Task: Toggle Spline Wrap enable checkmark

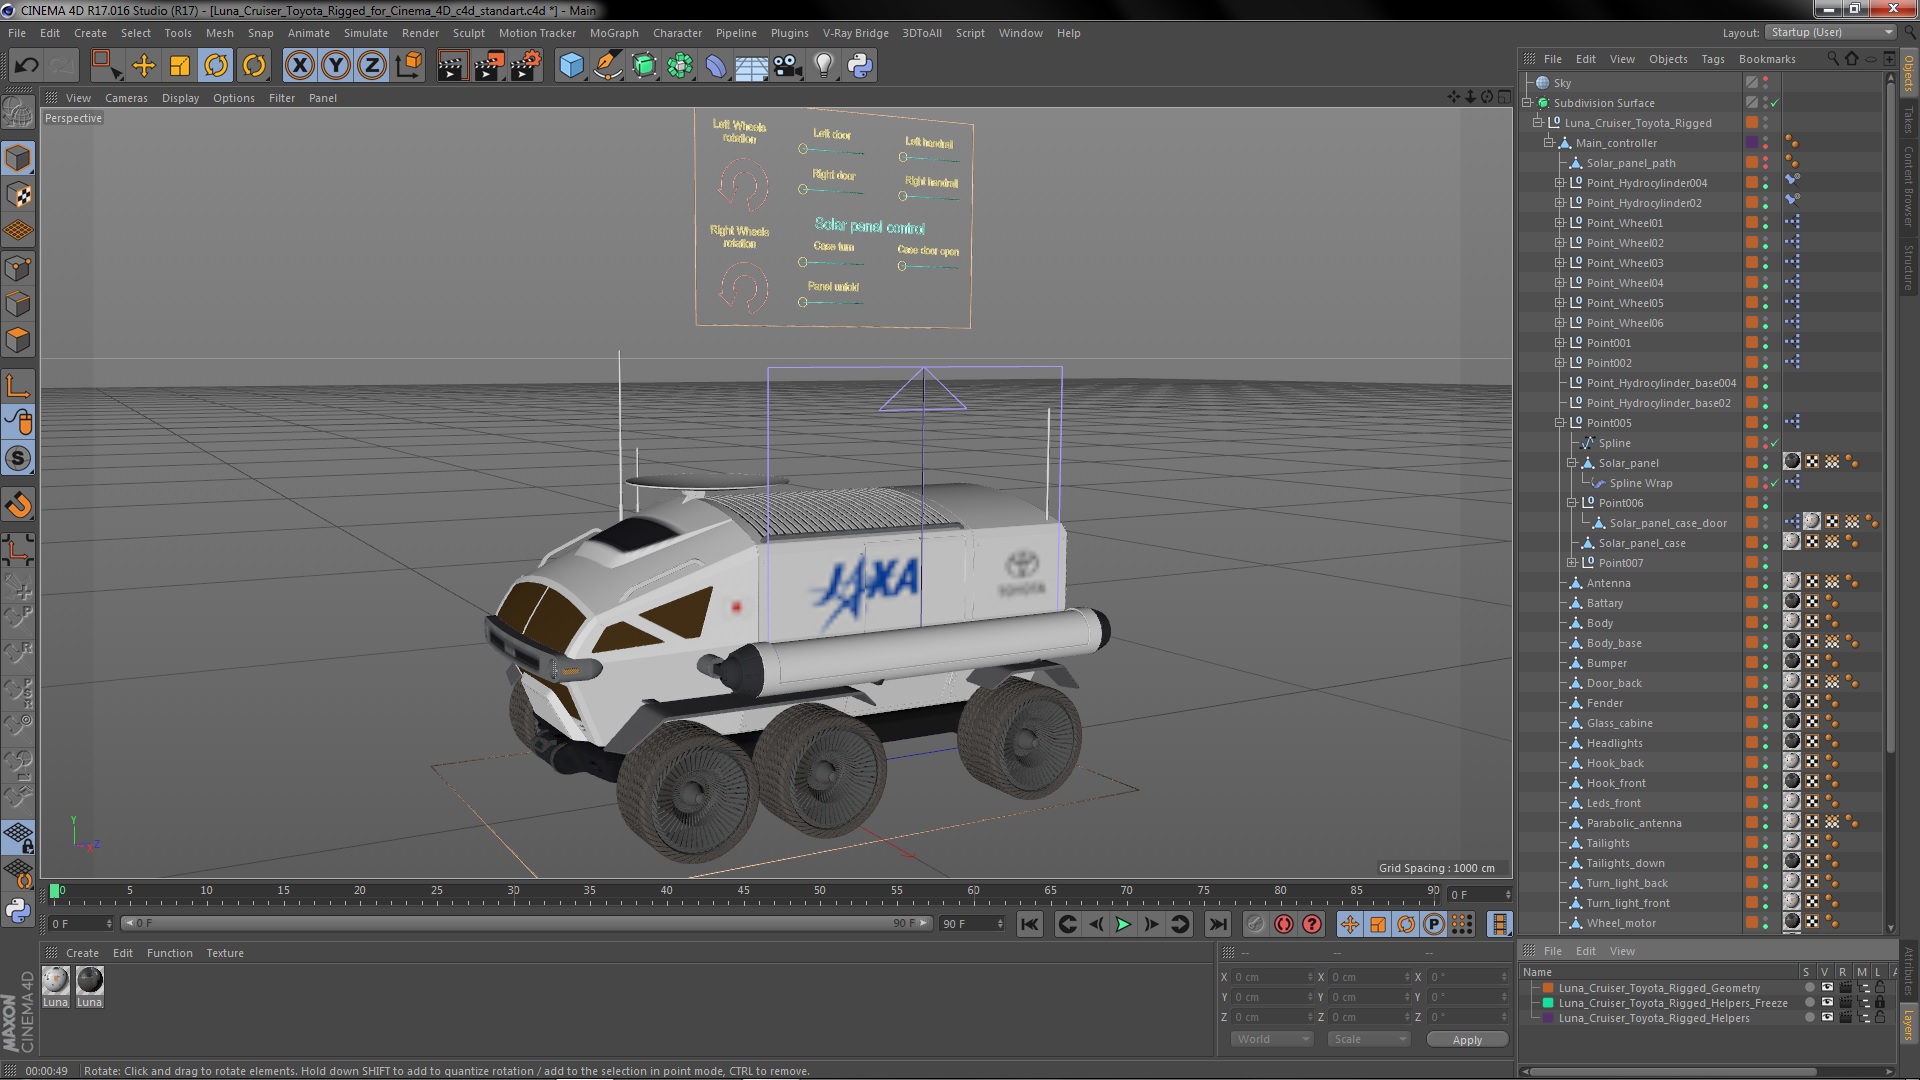Action: point(1775,483)
